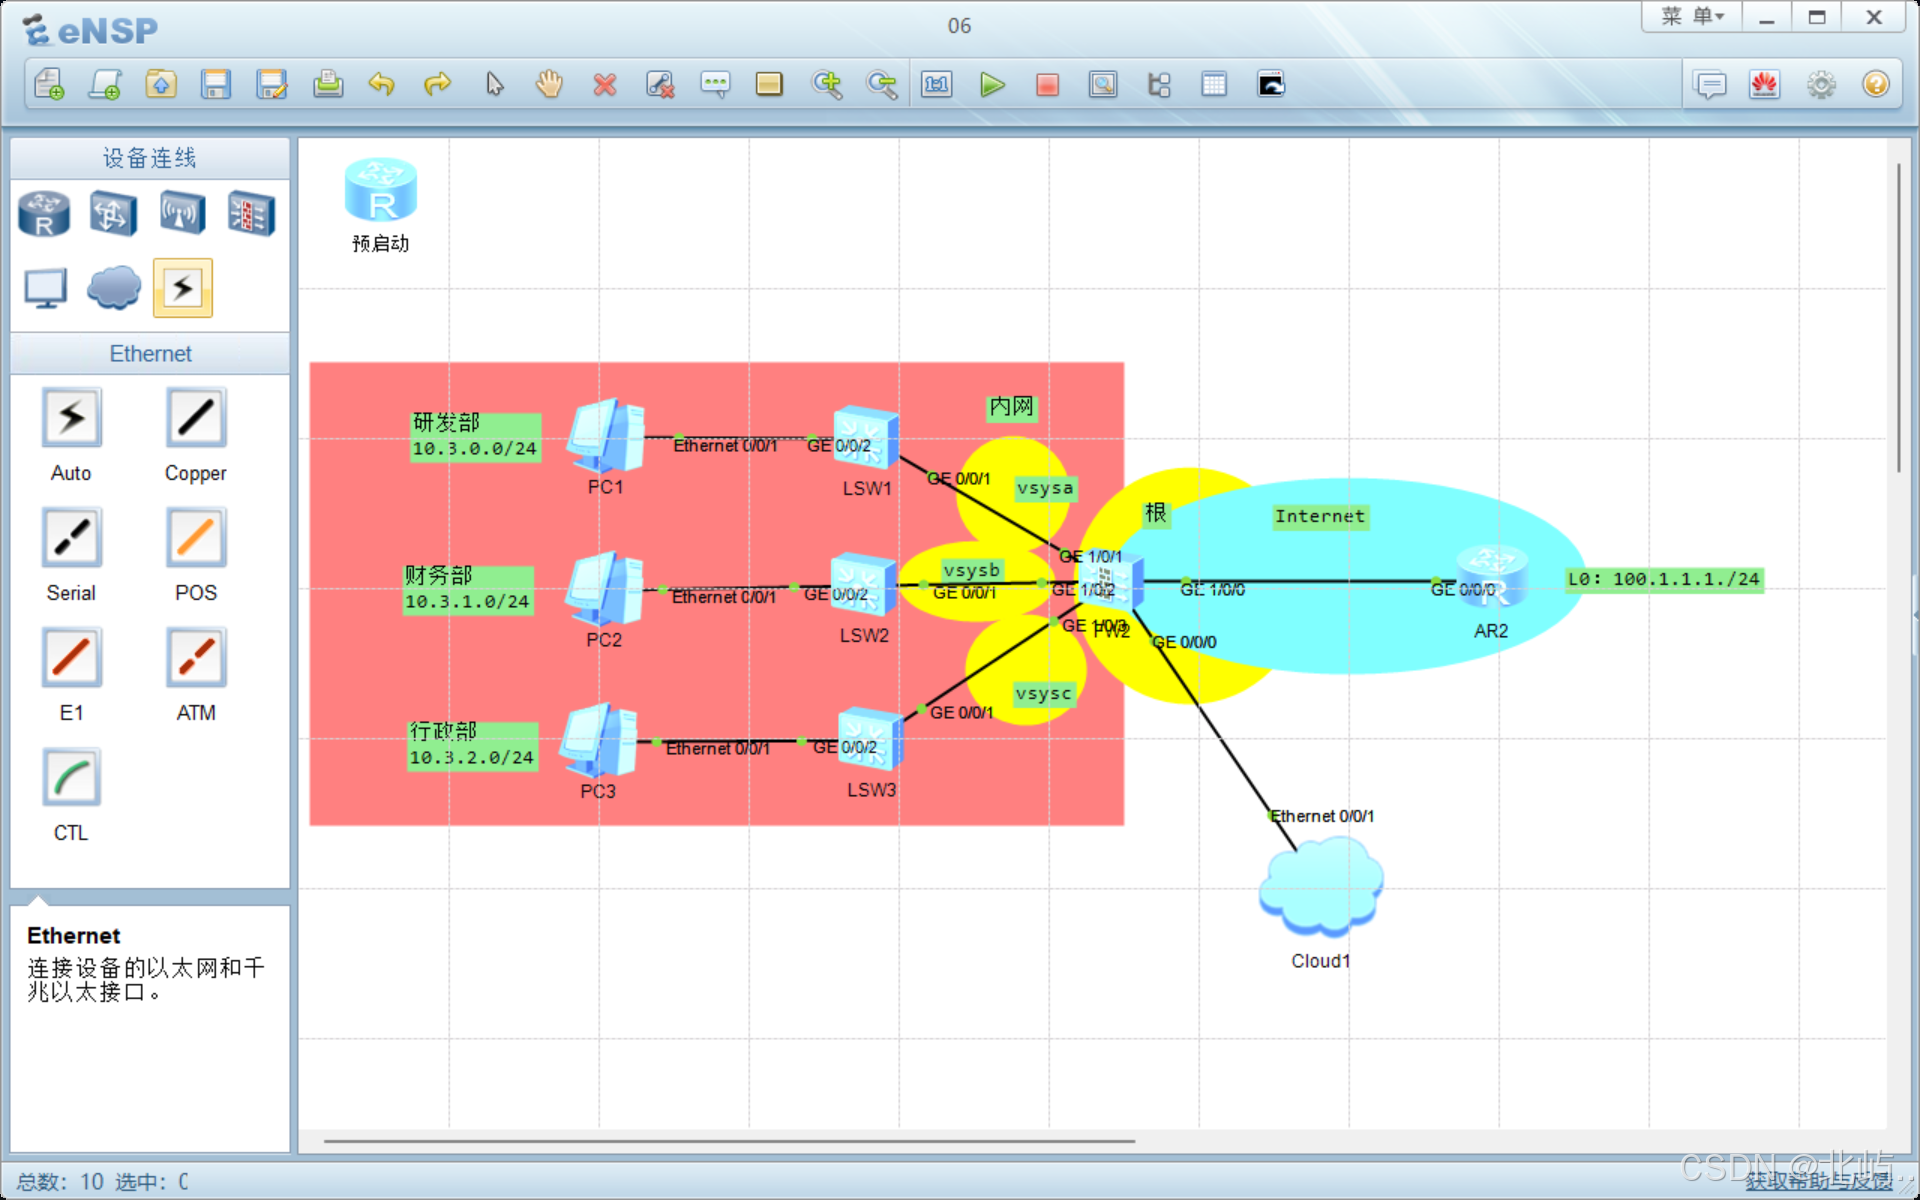Click the Zoom in magnifier icon
Screen dimensions: 1920x1200
827,85
